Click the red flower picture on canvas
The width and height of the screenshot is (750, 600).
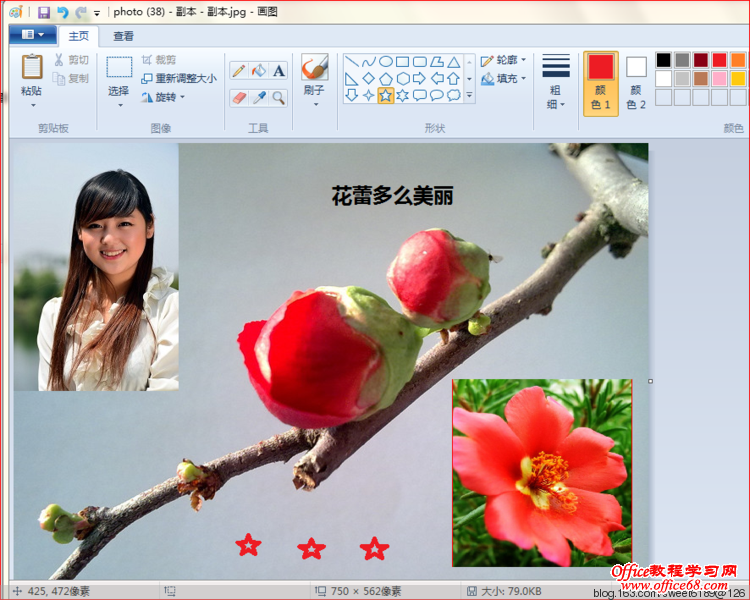541,472
